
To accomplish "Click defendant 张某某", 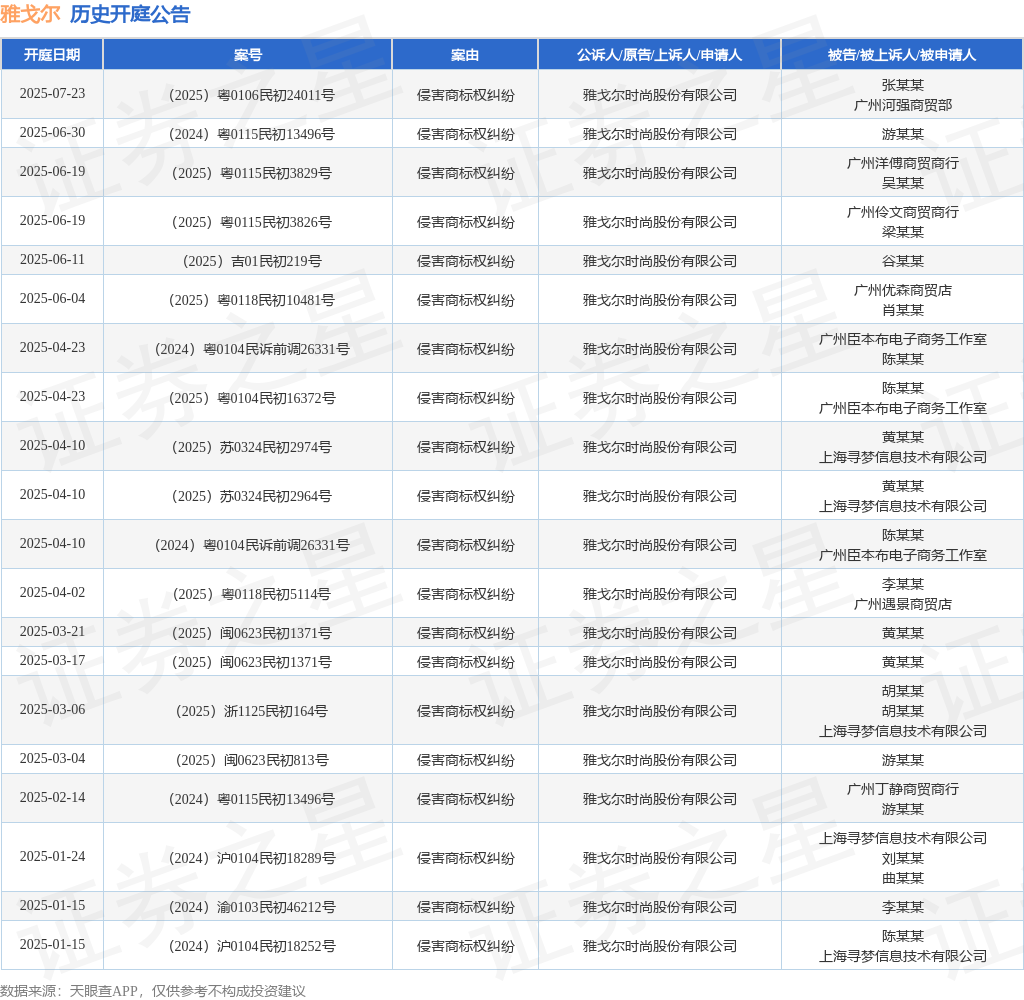I will tap(903, 85).
